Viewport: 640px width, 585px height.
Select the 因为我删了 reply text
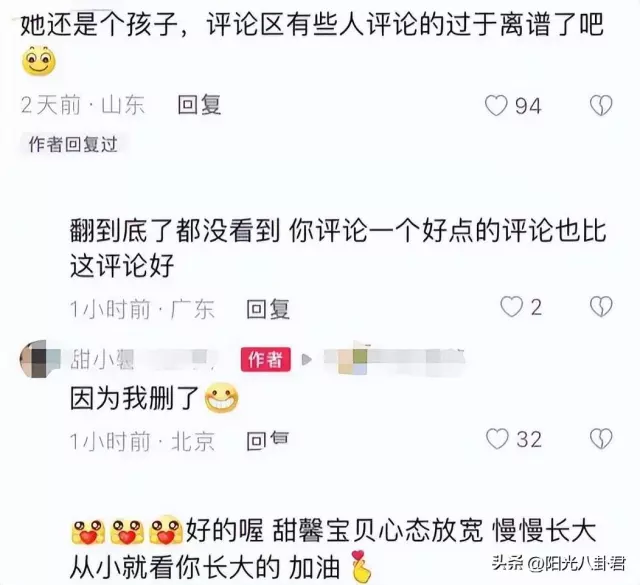coord(134,398)
